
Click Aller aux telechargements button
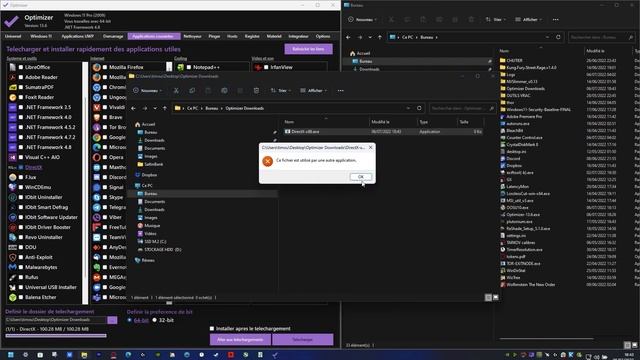point(240,340)
